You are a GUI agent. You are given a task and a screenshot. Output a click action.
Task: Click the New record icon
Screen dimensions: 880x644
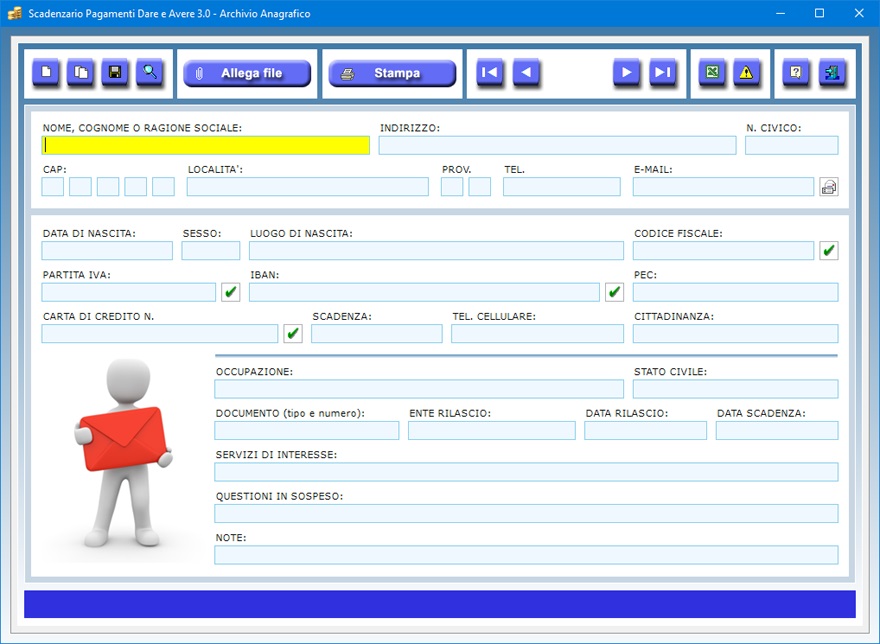click(46, 72)
